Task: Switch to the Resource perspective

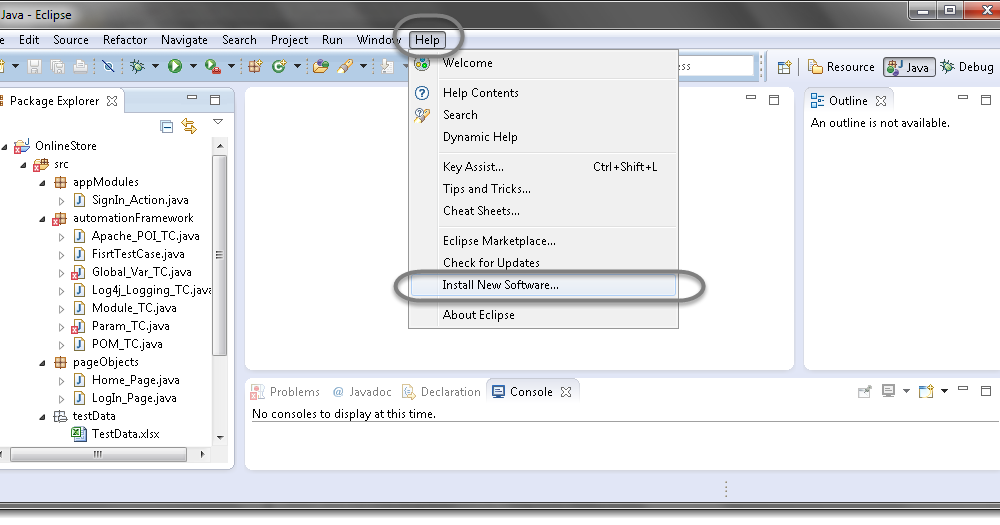Action: (841, 67)
